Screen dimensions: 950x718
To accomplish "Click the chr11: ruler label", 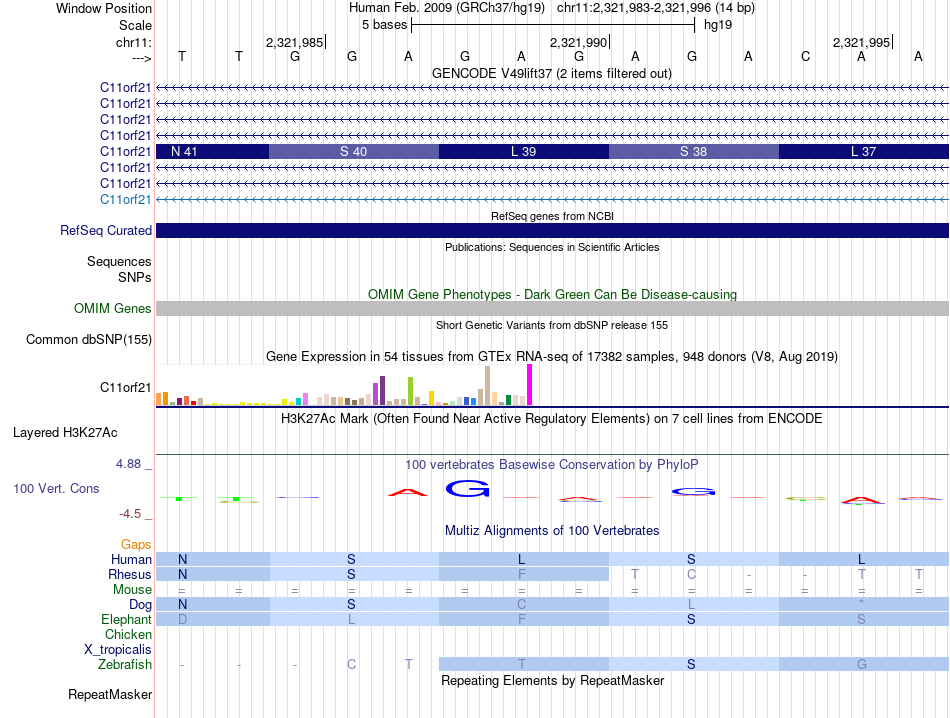I will [x=134, y=42].
